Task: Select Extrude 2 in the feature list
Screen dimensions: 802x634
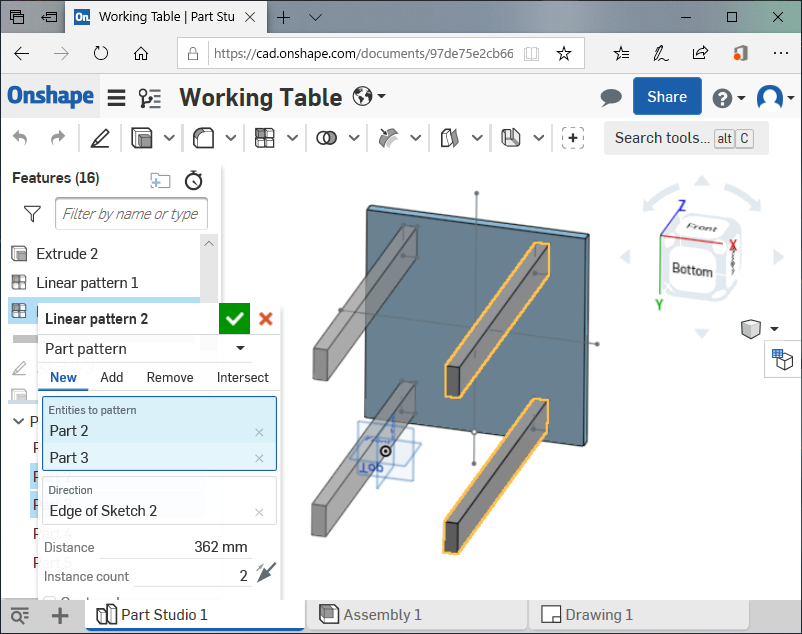Action: (x=66, y=254)
